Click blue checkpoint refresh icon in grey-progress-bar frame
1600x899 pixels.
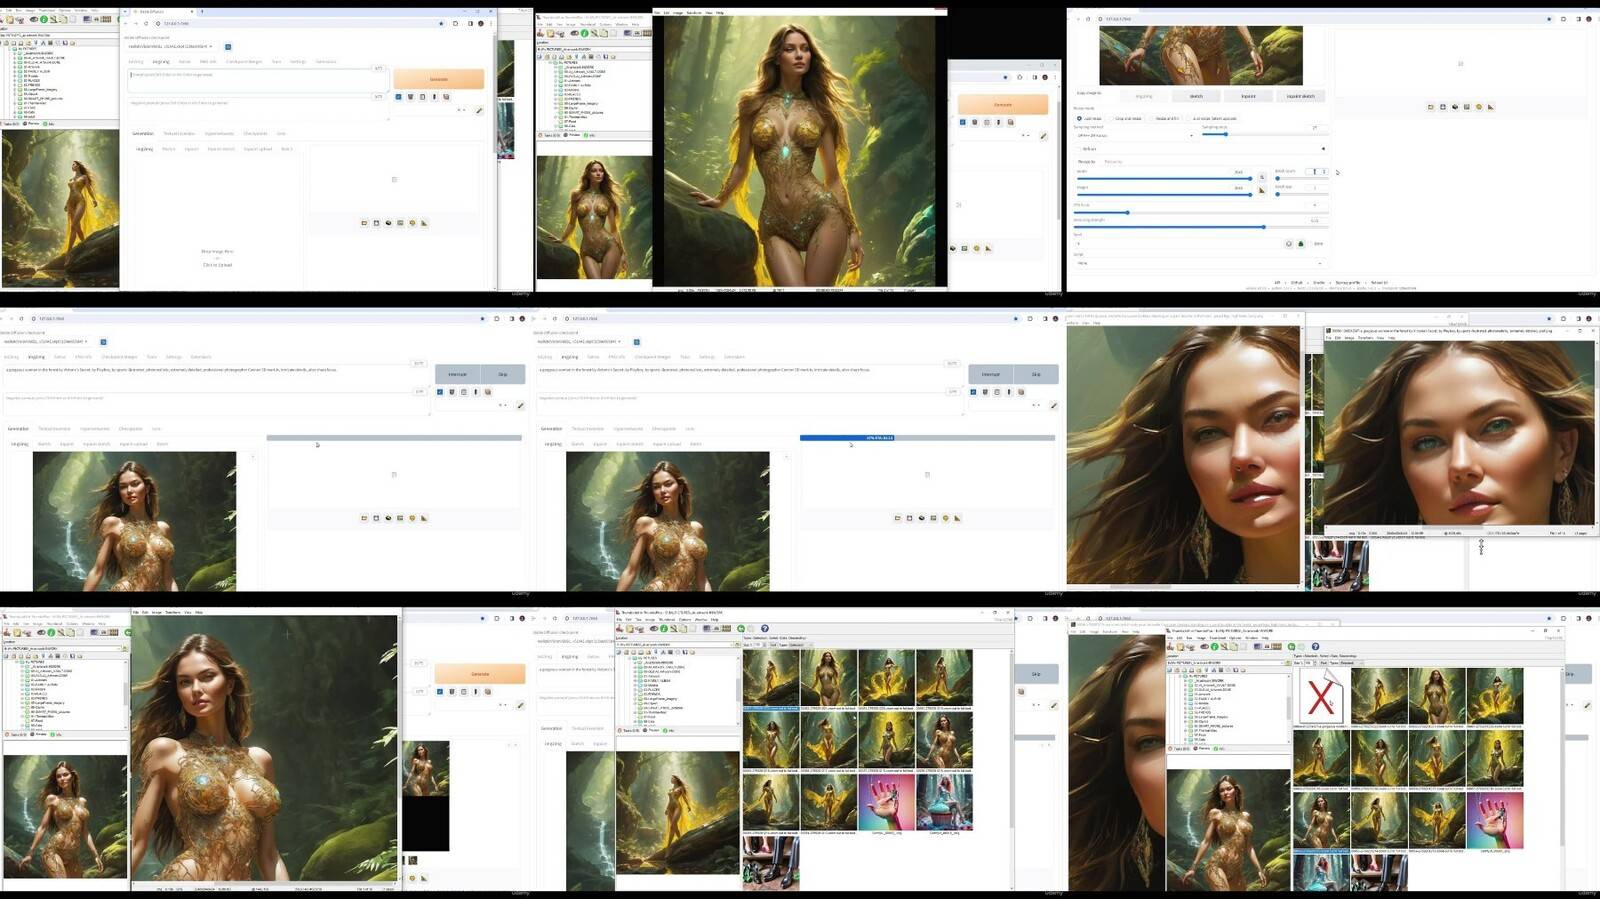(103, 342)
